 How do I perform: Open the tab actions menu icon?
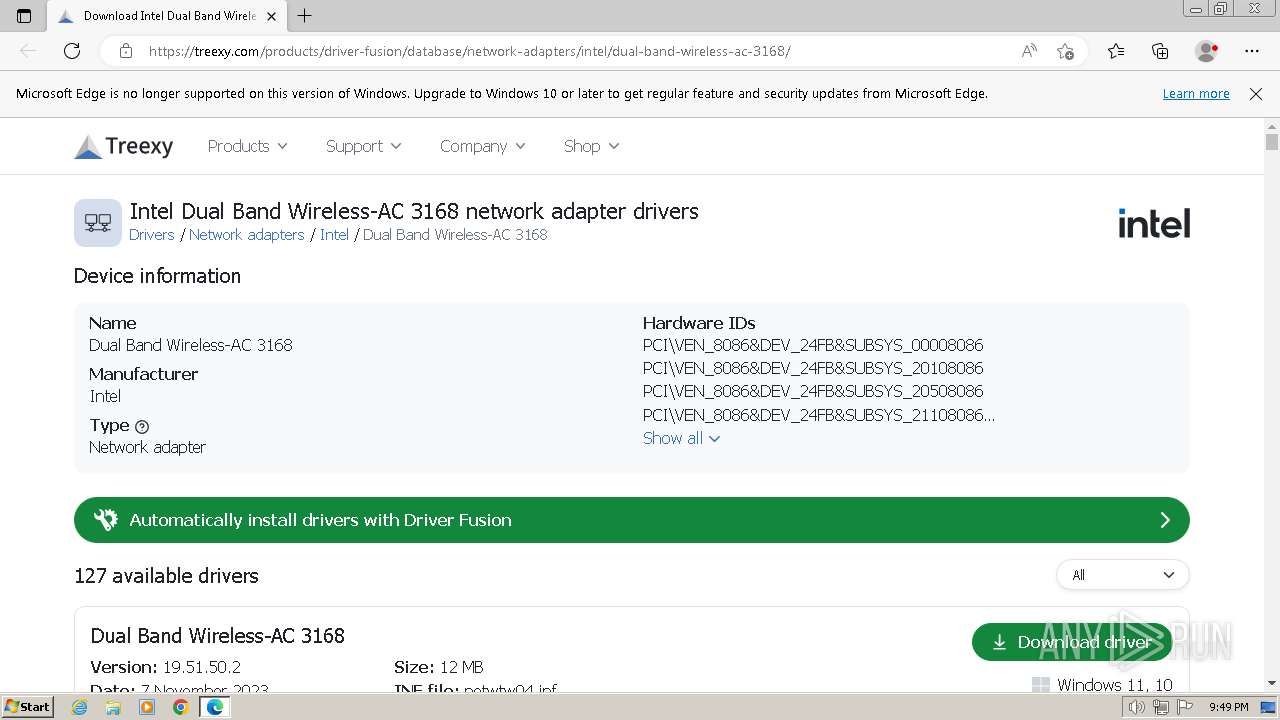click(24, 16)
